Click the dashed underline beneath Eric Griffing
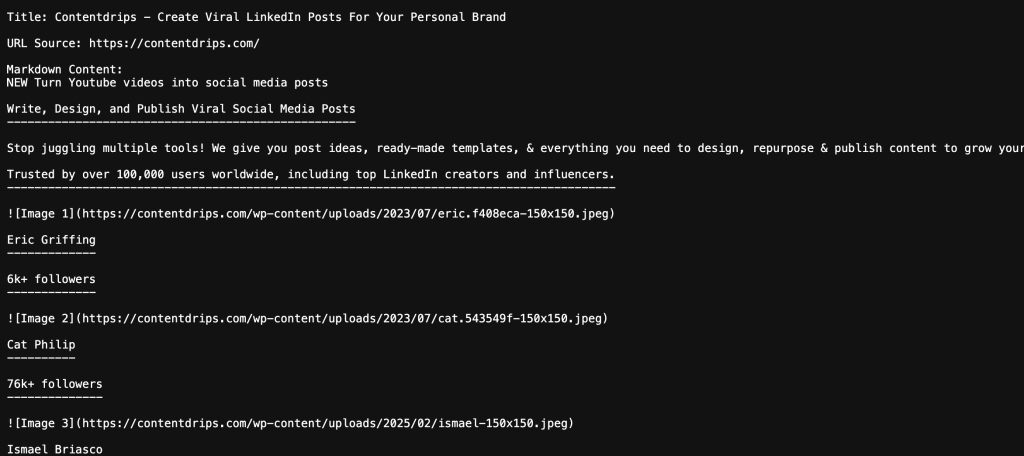The width and height of the screenshot is (1024, 456). pyautogui.click(x=51, y=253)
